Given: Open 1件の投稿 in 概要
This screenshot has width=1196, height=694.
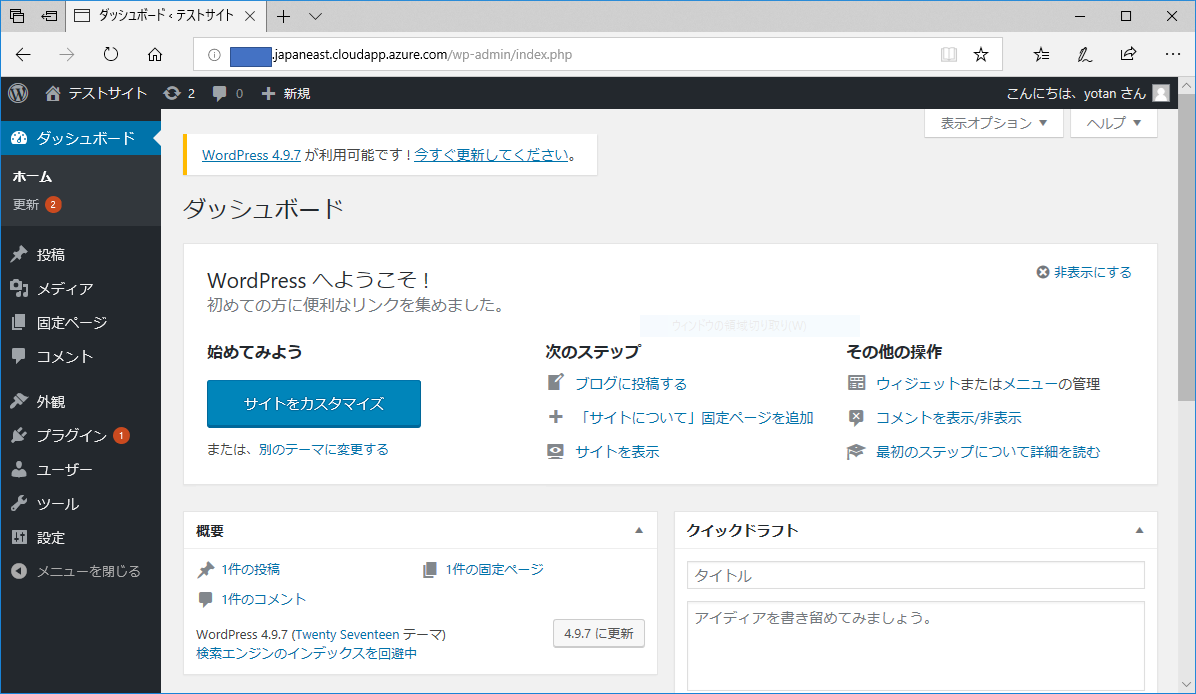Looking at the screenshot, I should pyautogui.click(x=250, y=569).
